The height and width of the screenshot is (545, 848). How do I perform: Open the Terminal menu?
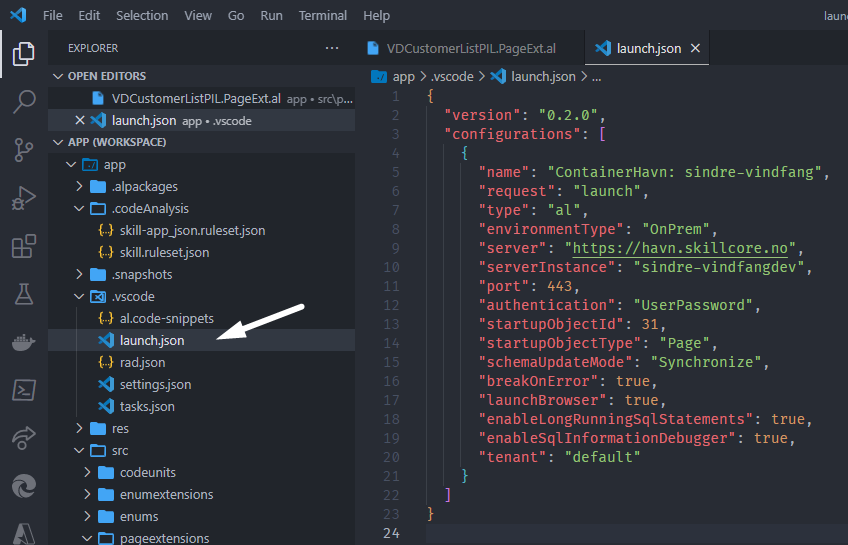coord(323,16)
